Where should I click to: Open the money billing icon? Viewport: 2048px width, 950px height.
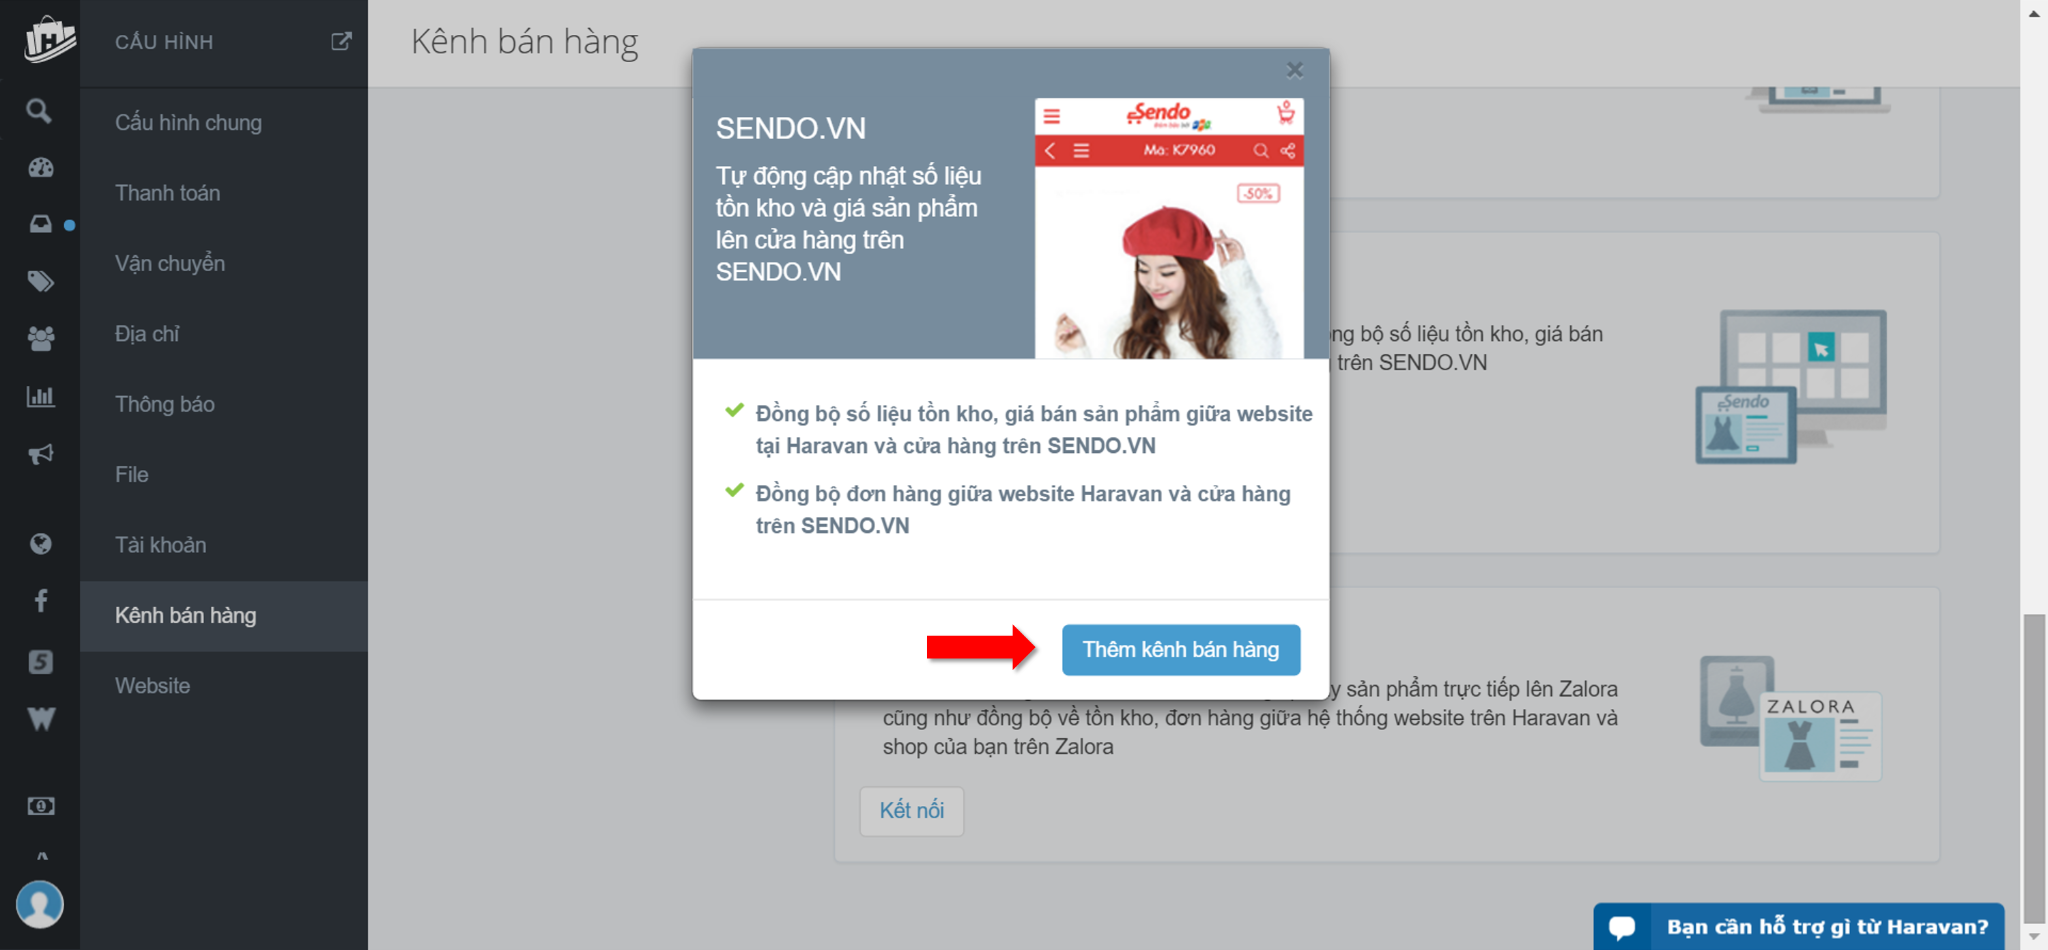pos(40,806)
